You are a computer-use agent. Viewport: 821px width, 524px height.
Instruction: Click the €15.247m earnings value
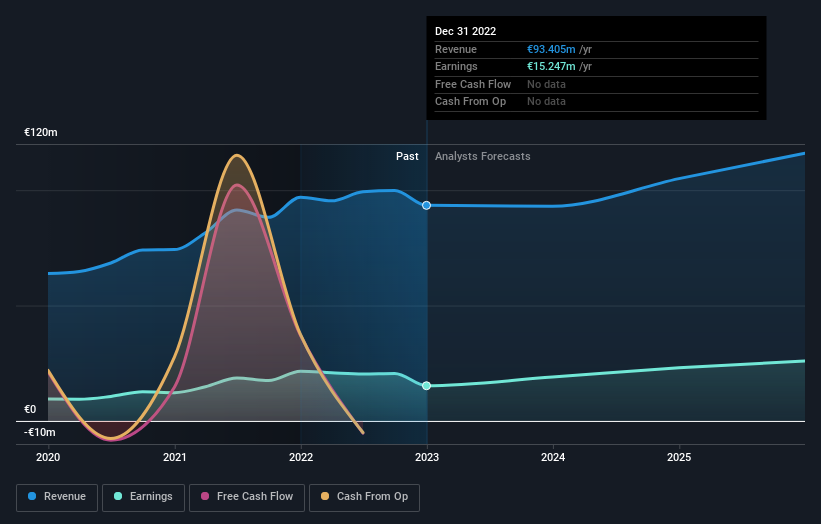tap(551, 66)
